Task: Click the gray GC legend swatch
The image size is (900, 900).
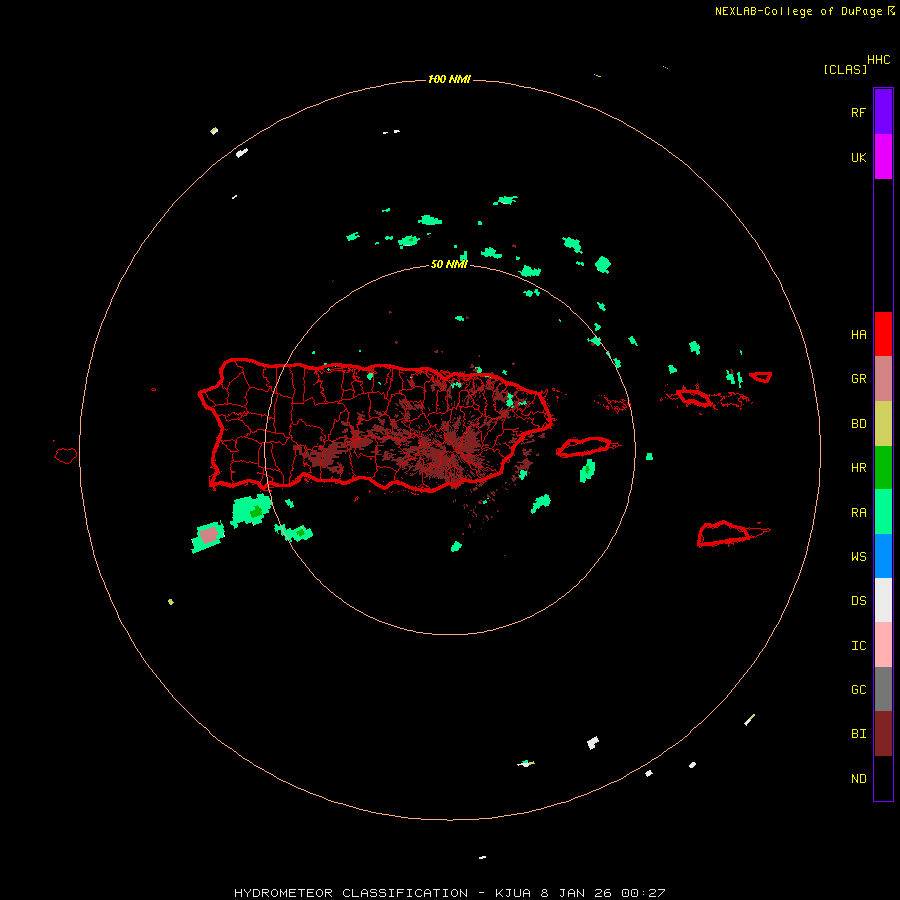Action: pos(883,689)
